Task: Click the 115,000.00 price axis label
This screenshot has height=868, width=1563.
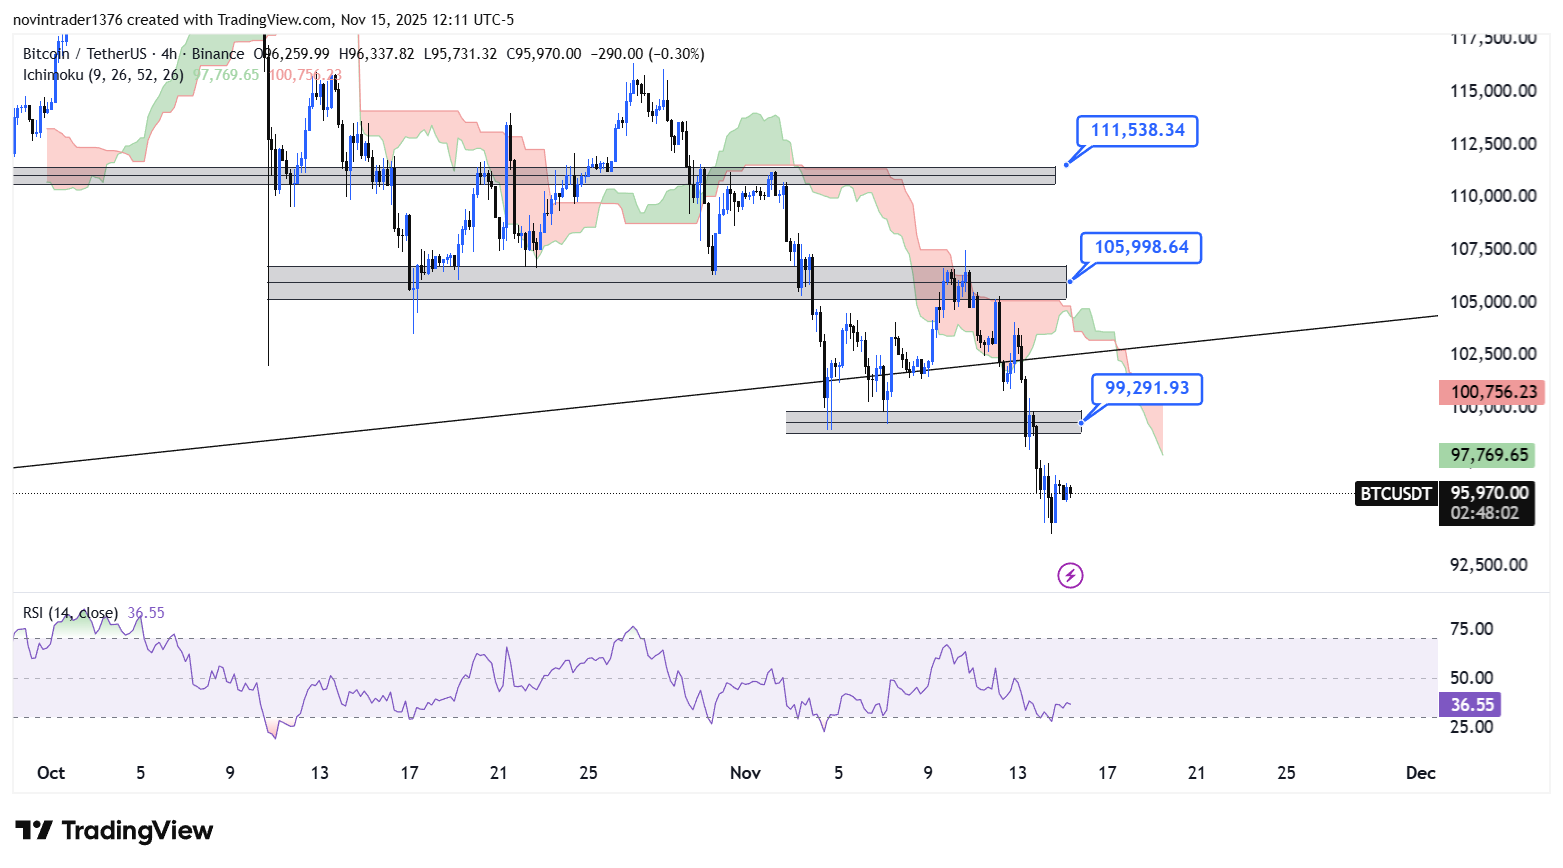Action: point(1493,91)
